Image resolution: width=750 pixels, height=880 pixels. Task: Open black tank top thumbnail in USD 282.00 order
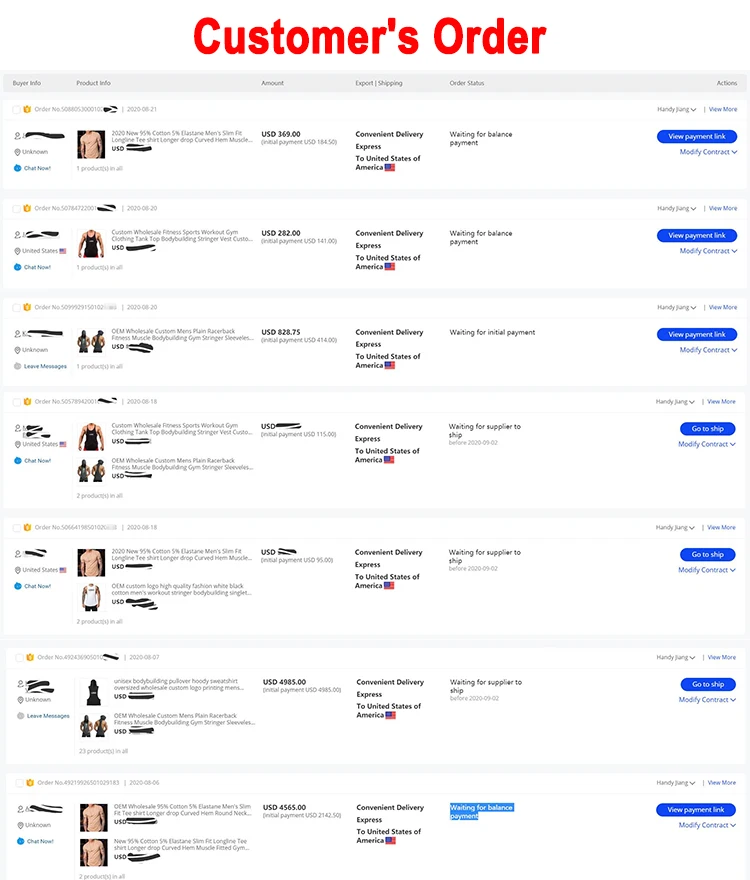click(91, 243)
